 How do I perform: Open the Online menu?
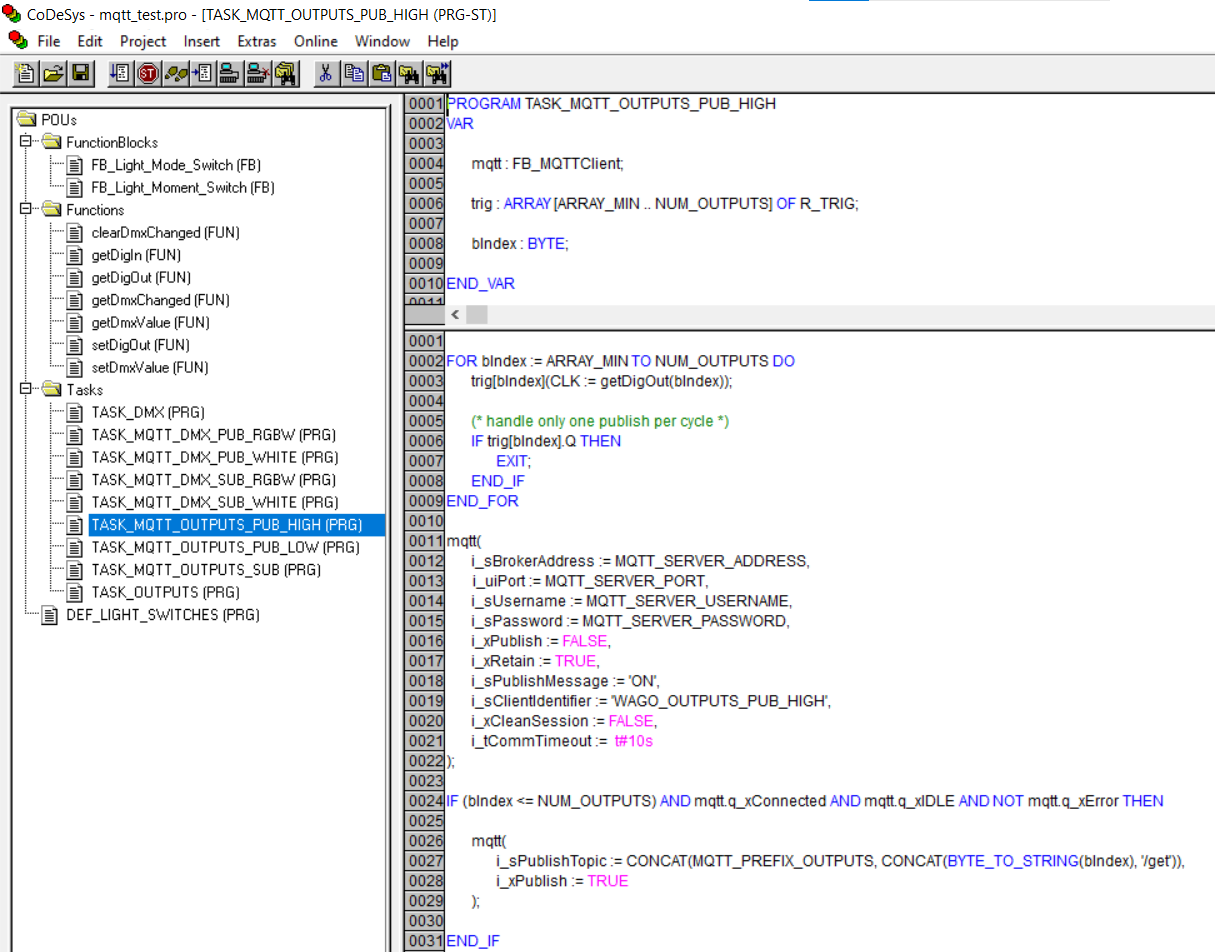pyautogui.click(x=315, y=42)
